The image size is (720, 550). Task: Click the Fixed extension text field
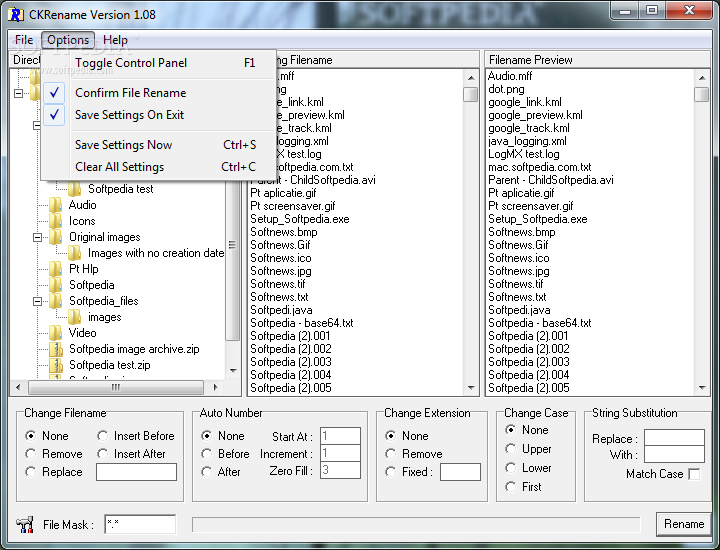click(x=460, y=472)
